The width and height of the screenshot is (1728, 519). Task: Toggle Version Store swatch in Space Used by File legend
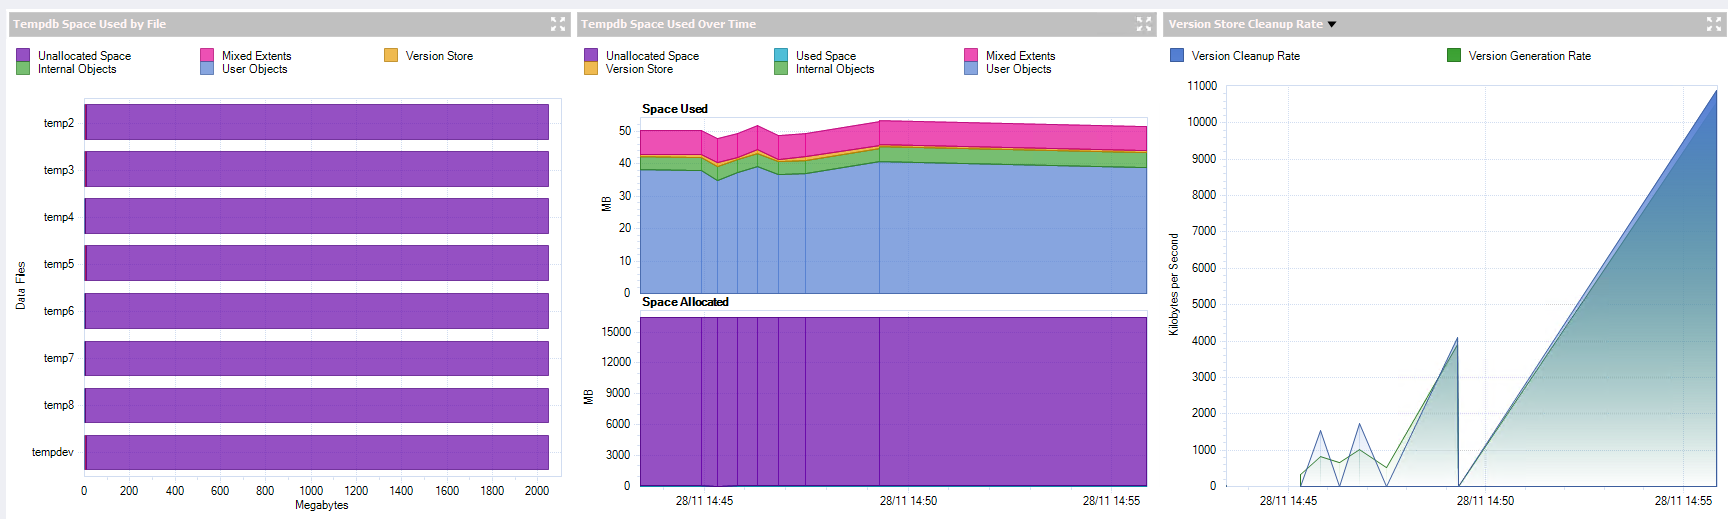tap(391, 56)
